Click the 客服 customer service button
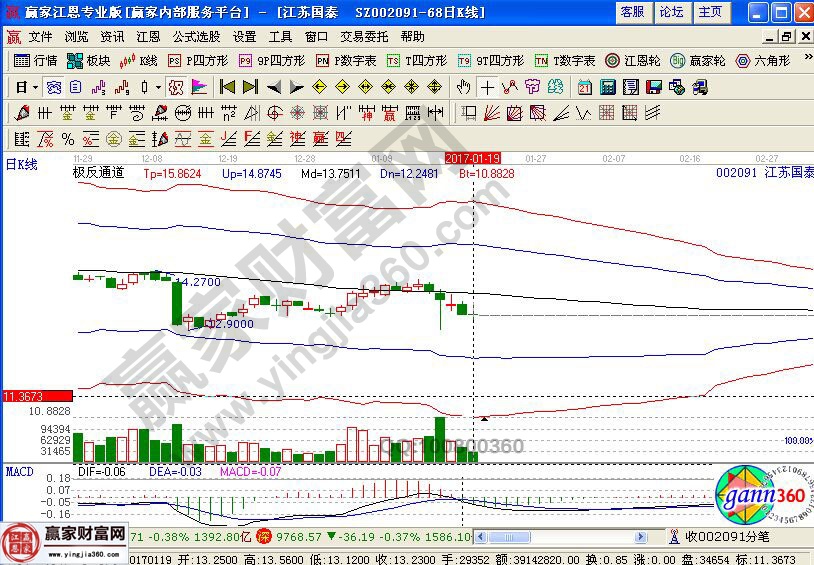The width and height of the screenshot is (814, 565). point(632,12)
